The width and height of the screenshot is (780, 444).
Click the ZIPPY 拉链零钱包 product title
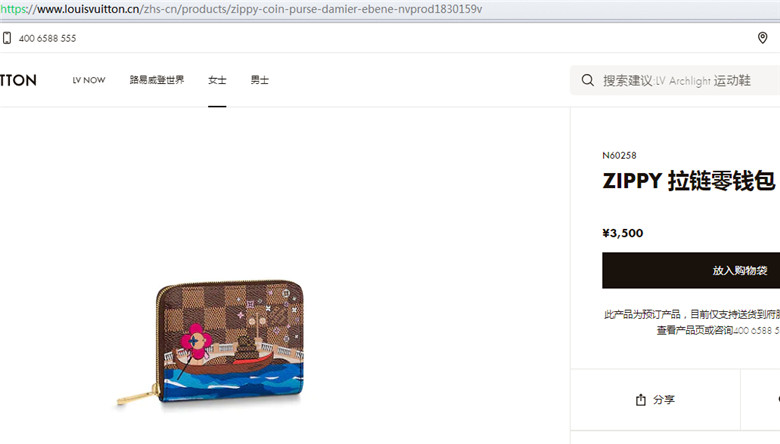[689, 180]
